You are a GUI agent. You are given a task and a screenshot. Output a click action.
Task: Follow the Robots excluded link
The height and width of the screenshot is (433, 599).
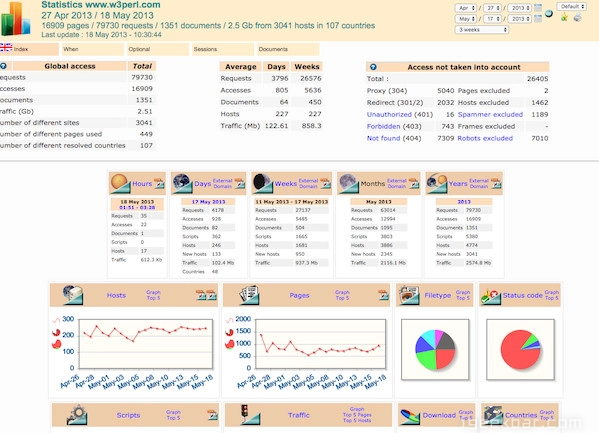click(x=485, y=138)
